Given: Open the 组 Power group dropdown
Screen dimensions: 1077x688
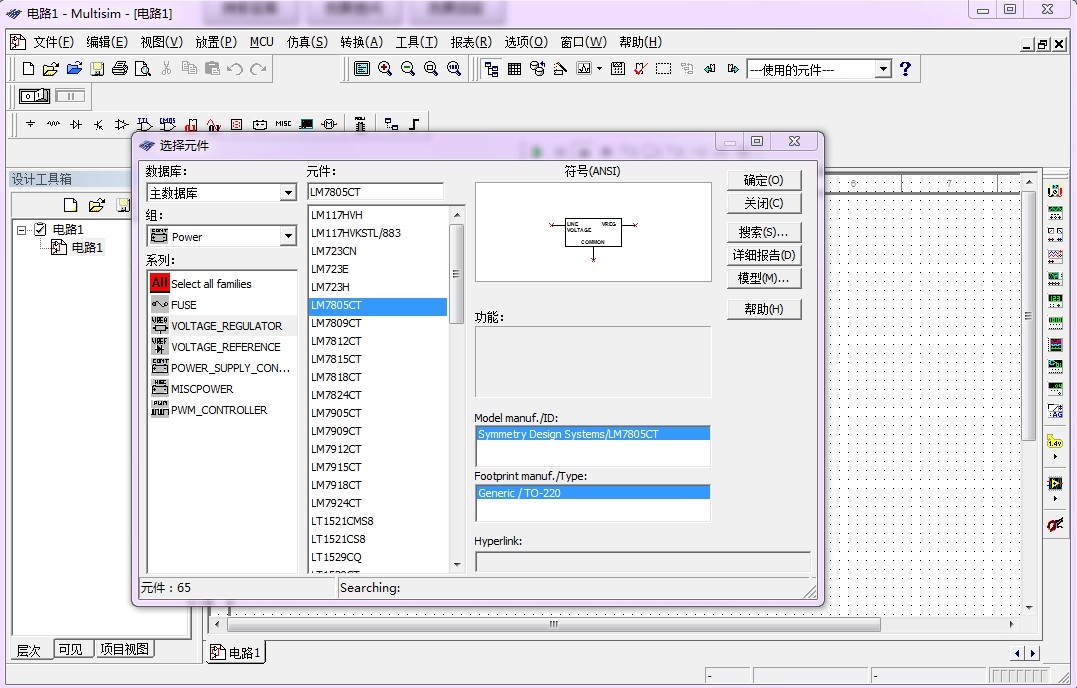Looking at the screenshot, I should click(x=288, y=237).
